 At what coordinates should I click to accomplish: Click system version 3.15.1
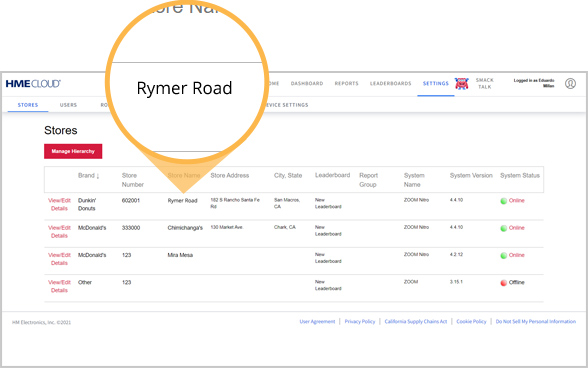point(456,282)
